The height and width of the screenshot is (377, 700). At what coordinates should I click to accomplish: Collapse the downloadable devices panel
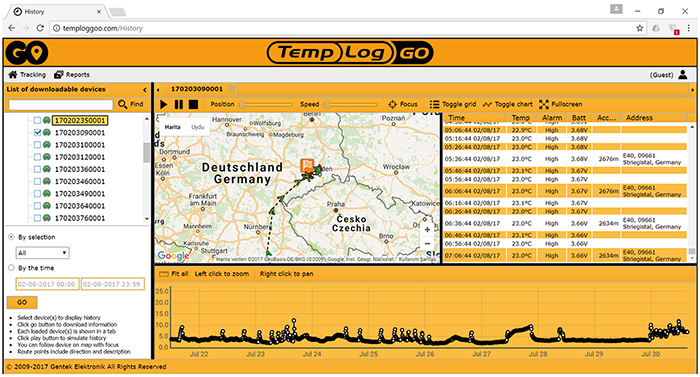pyautogui.click(x=145, y=90)
